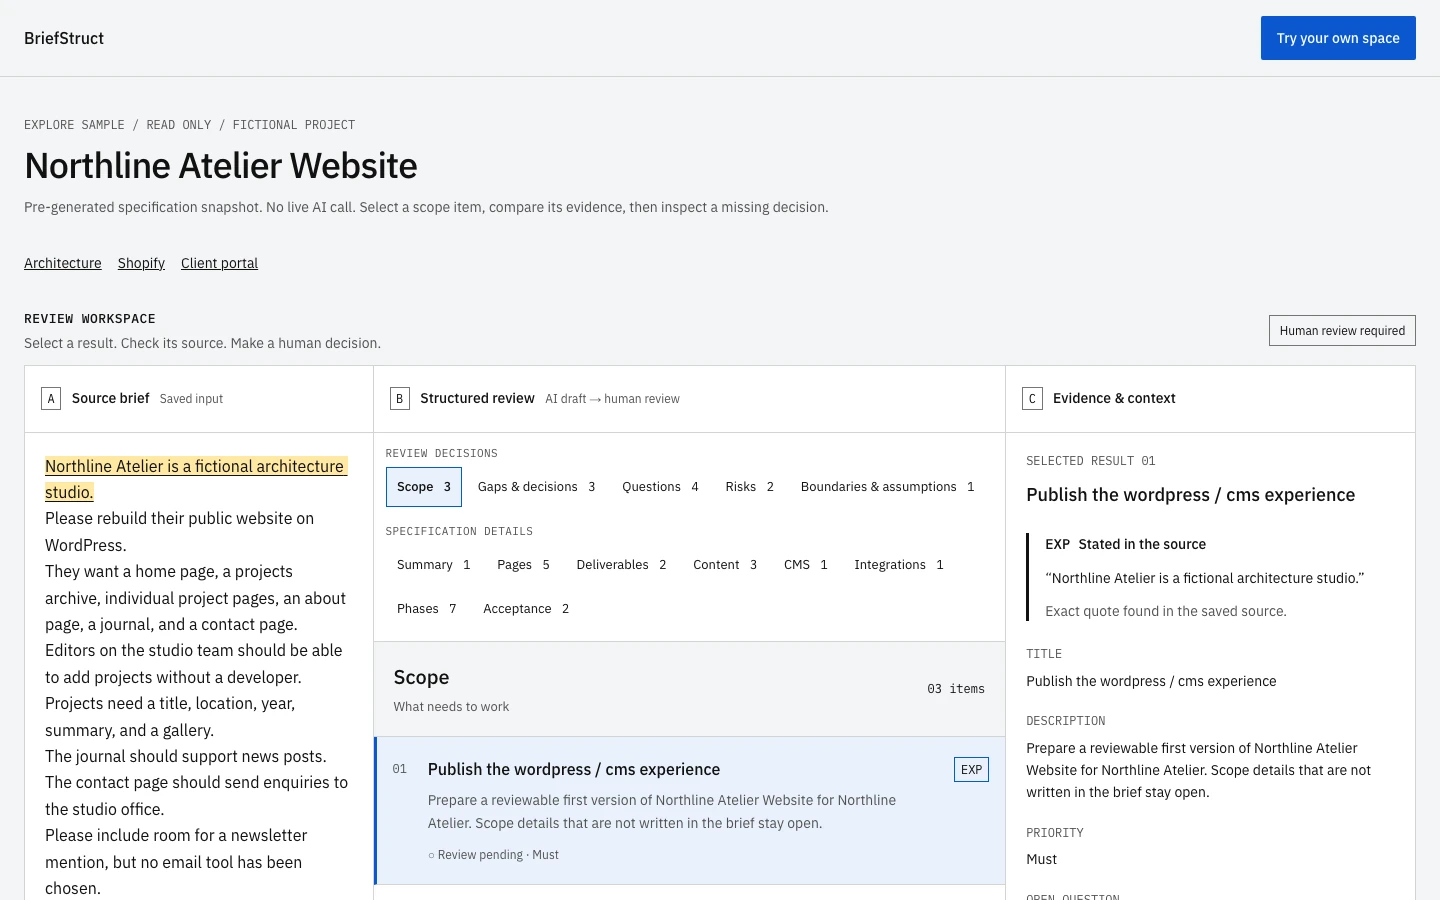Show the Phases 7 tab
This screenshot has width=1440, height=900.
pos(426,609)
